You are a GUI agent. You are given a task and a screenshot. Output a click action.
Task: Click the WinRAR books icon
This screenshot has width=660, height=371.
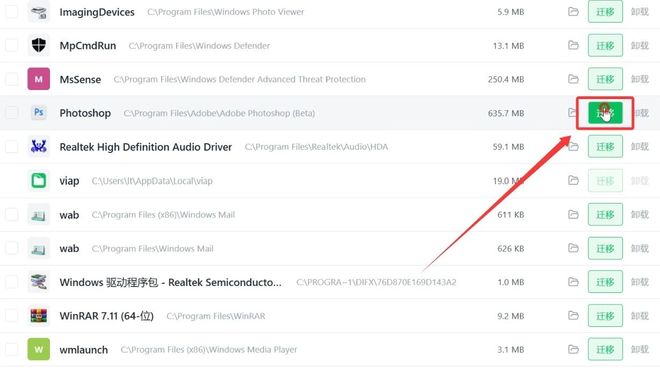[39, 315]
